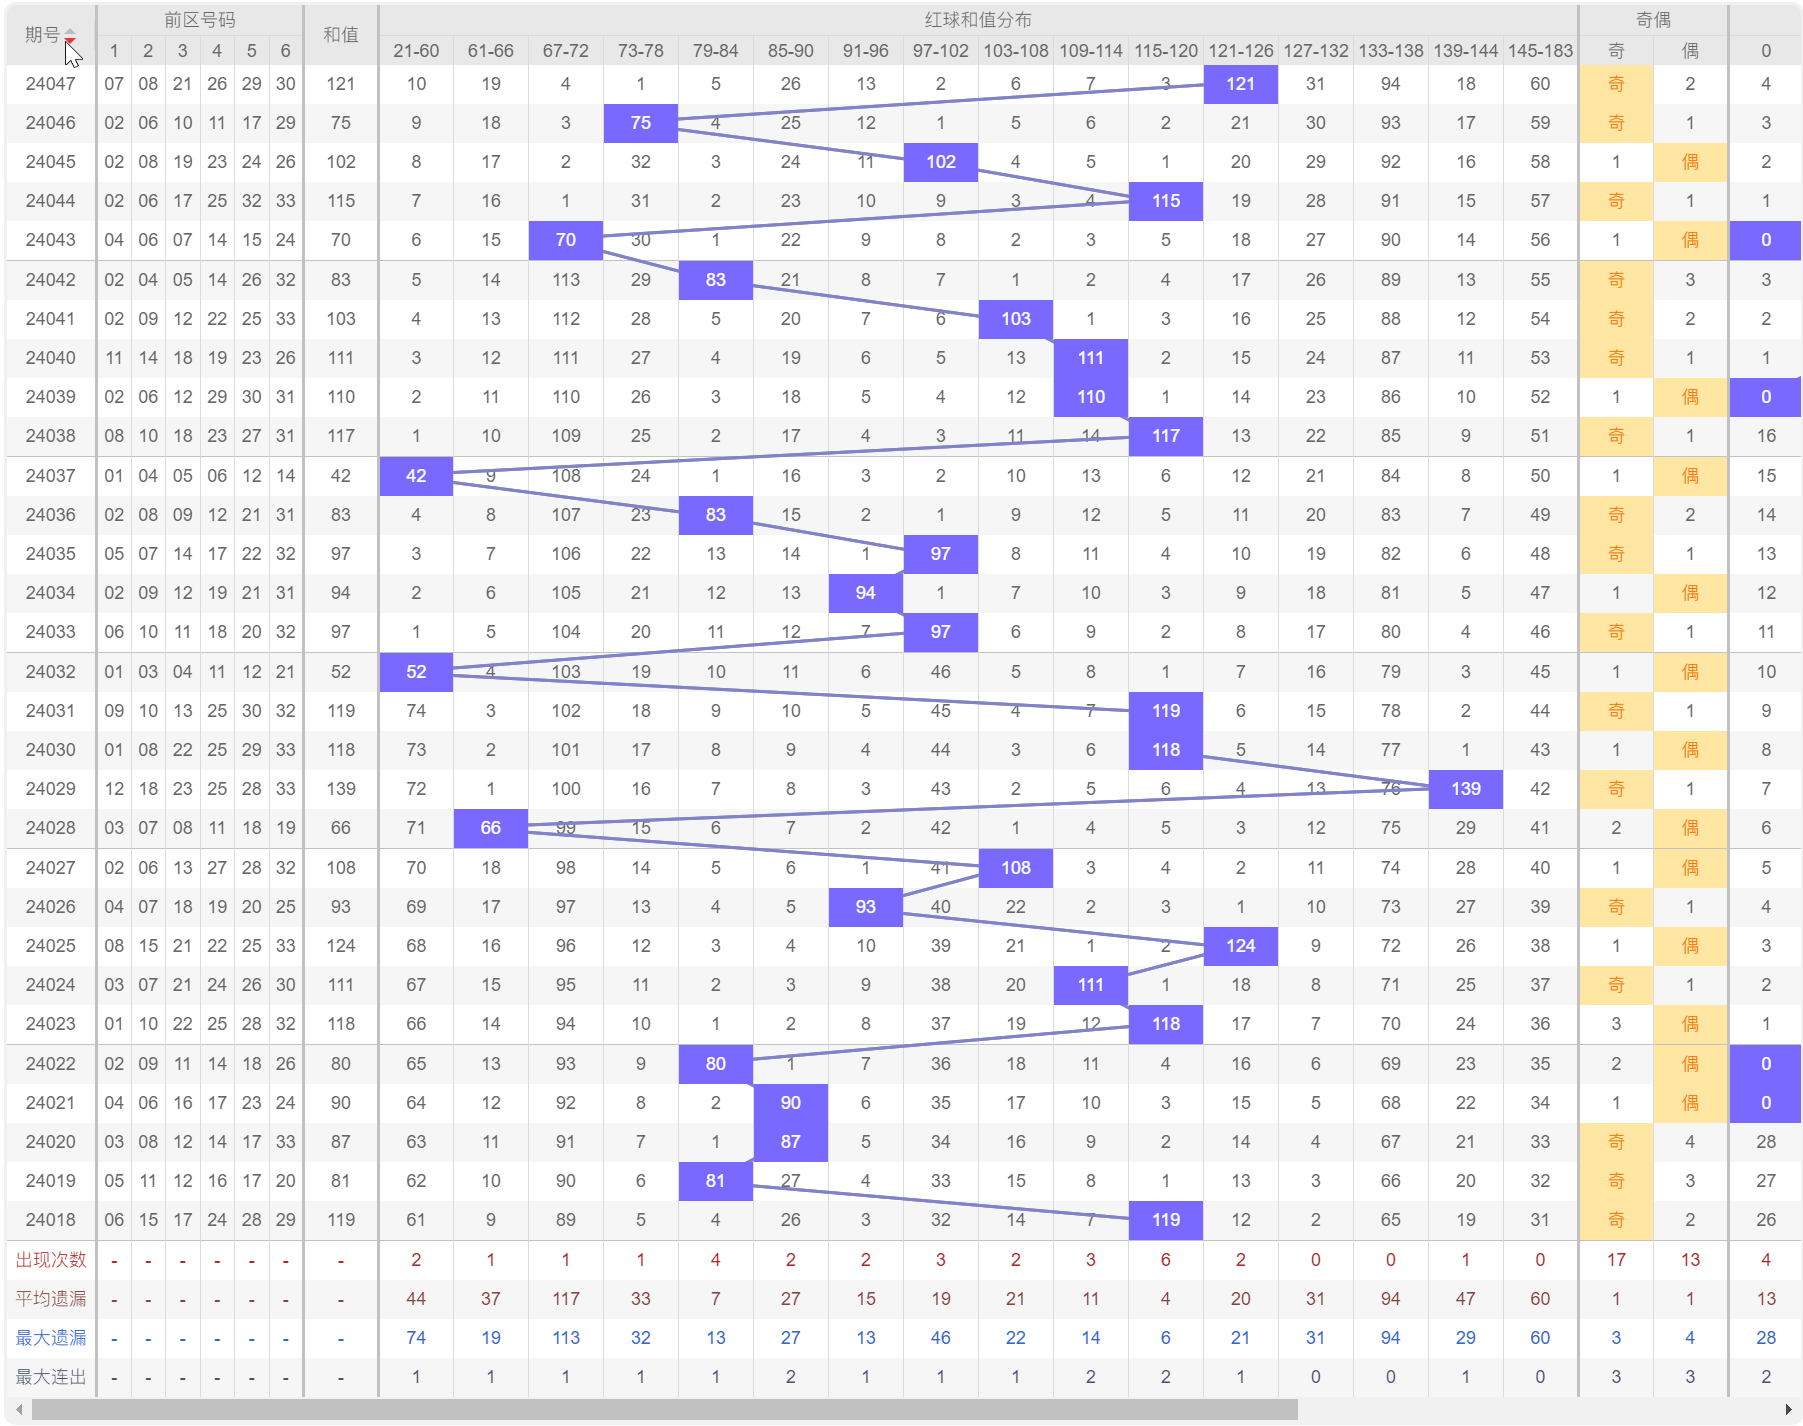Click the 最大遗漏 value 113

coord(566,1338)
